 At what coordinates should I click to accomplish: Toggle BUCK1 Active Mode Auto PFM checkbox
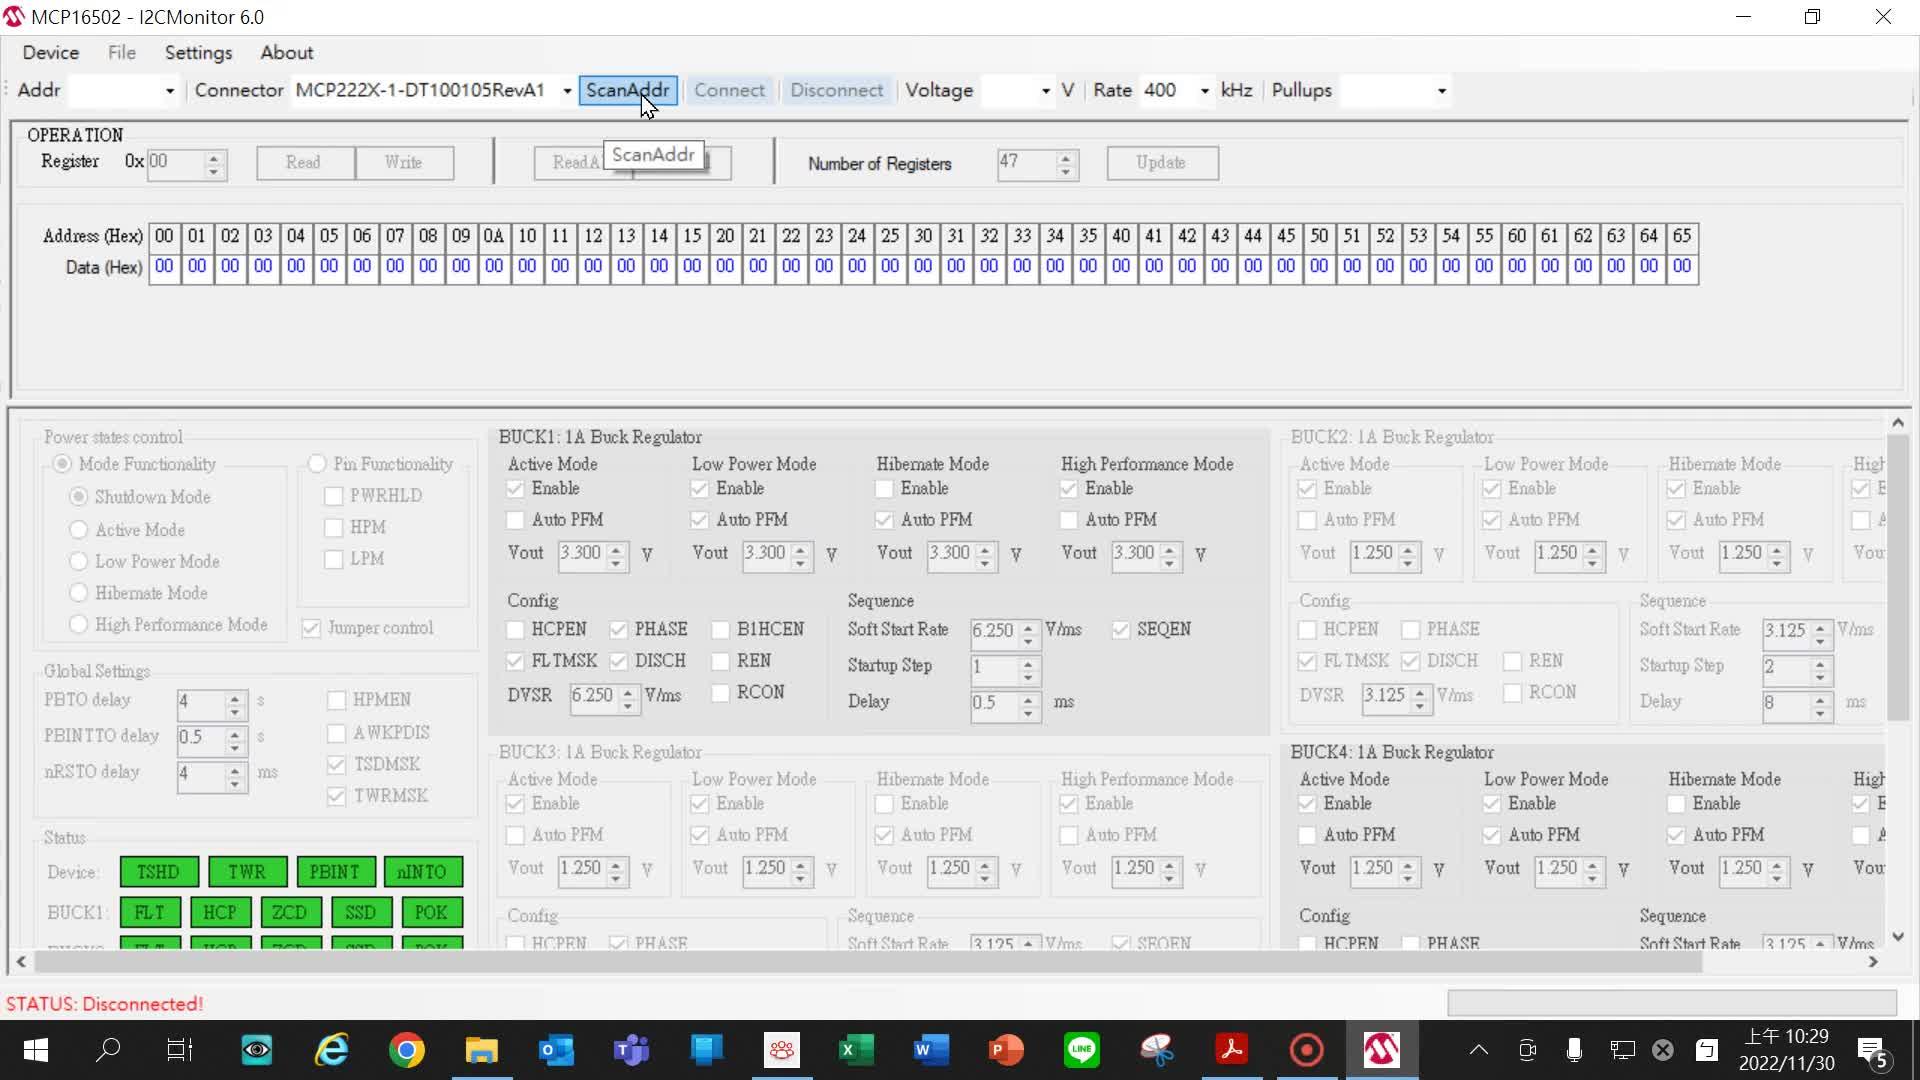(x=516, y=520)
